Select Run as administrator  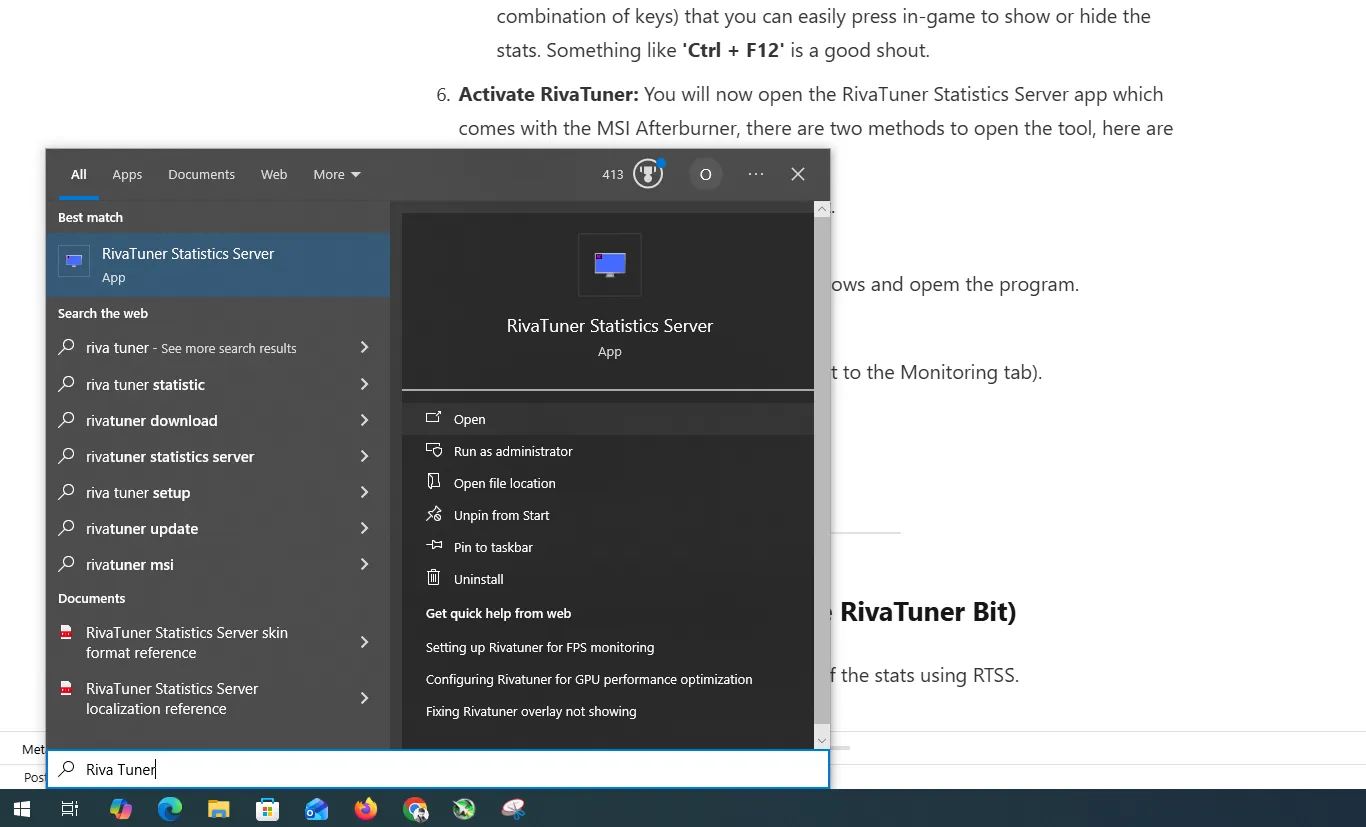pos(512,451)
